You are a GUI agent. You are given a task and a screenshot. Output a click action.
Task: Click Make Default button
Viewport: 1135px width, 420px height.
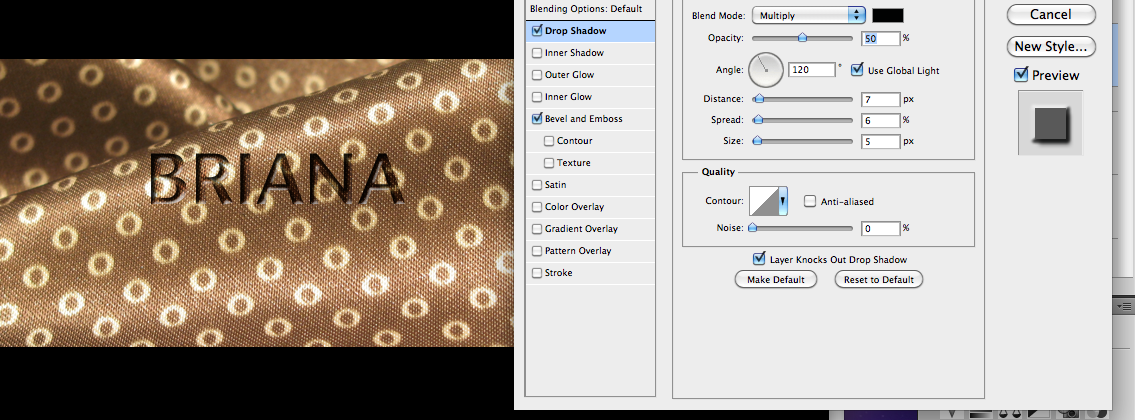[x=776, y=279]
